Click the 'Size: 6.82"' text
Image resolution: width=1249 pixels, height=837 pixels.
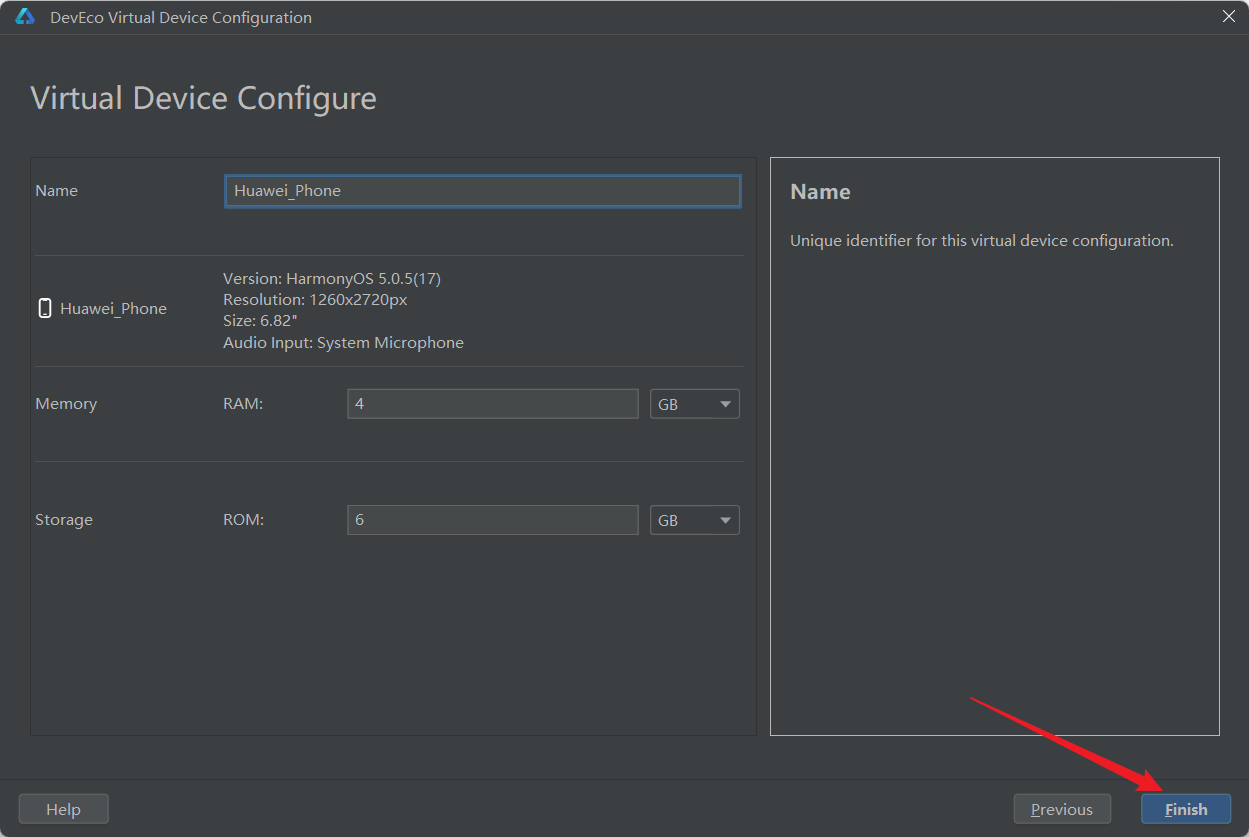[260, 321]
